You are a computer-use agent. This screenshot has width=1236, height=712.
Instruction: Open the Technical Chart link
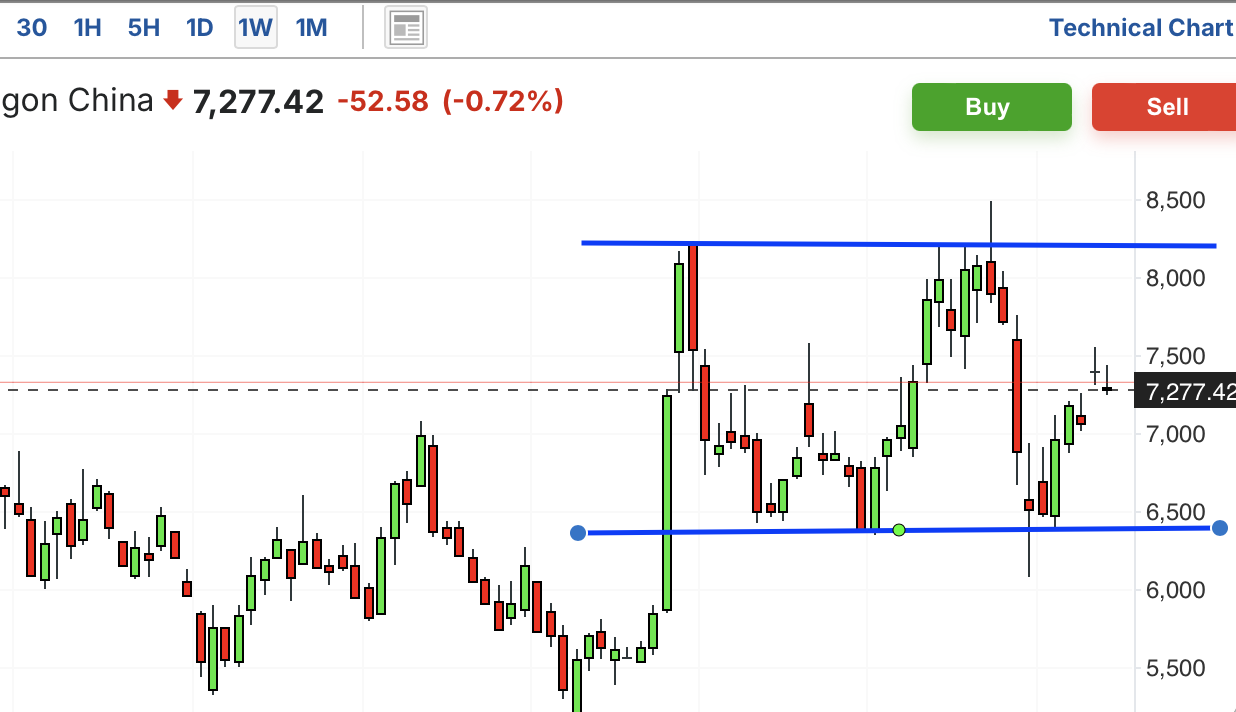point(1141,28)
